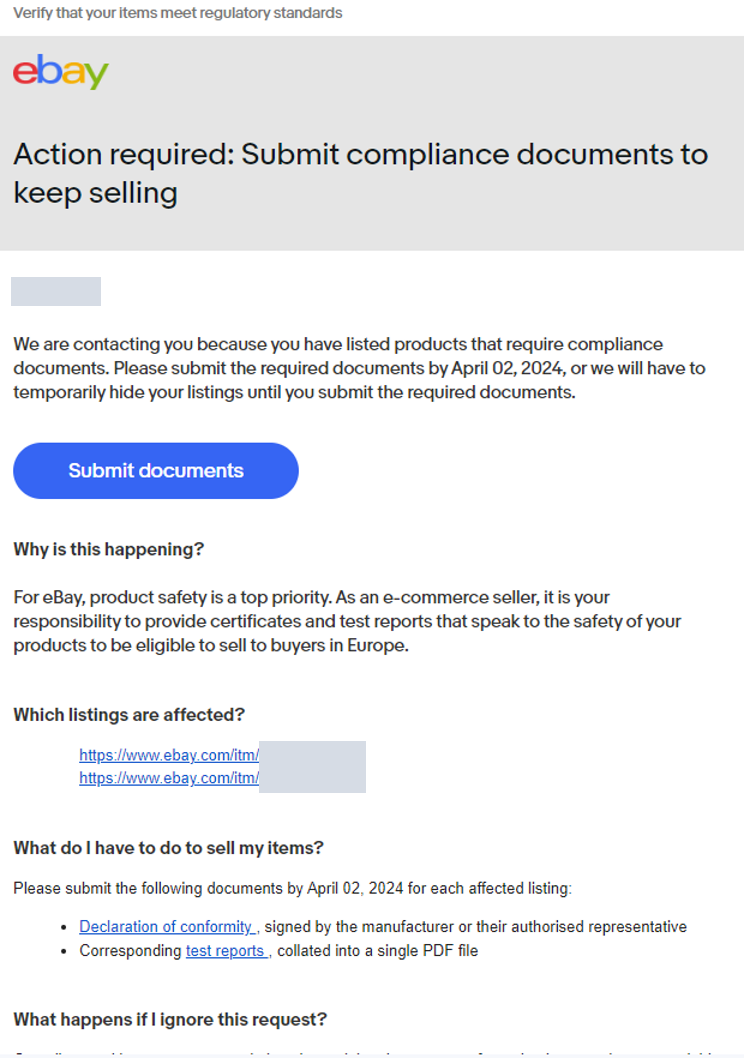Click 'collated into a single PDF file' text
744x1058 pixels.
pos(377,951)
